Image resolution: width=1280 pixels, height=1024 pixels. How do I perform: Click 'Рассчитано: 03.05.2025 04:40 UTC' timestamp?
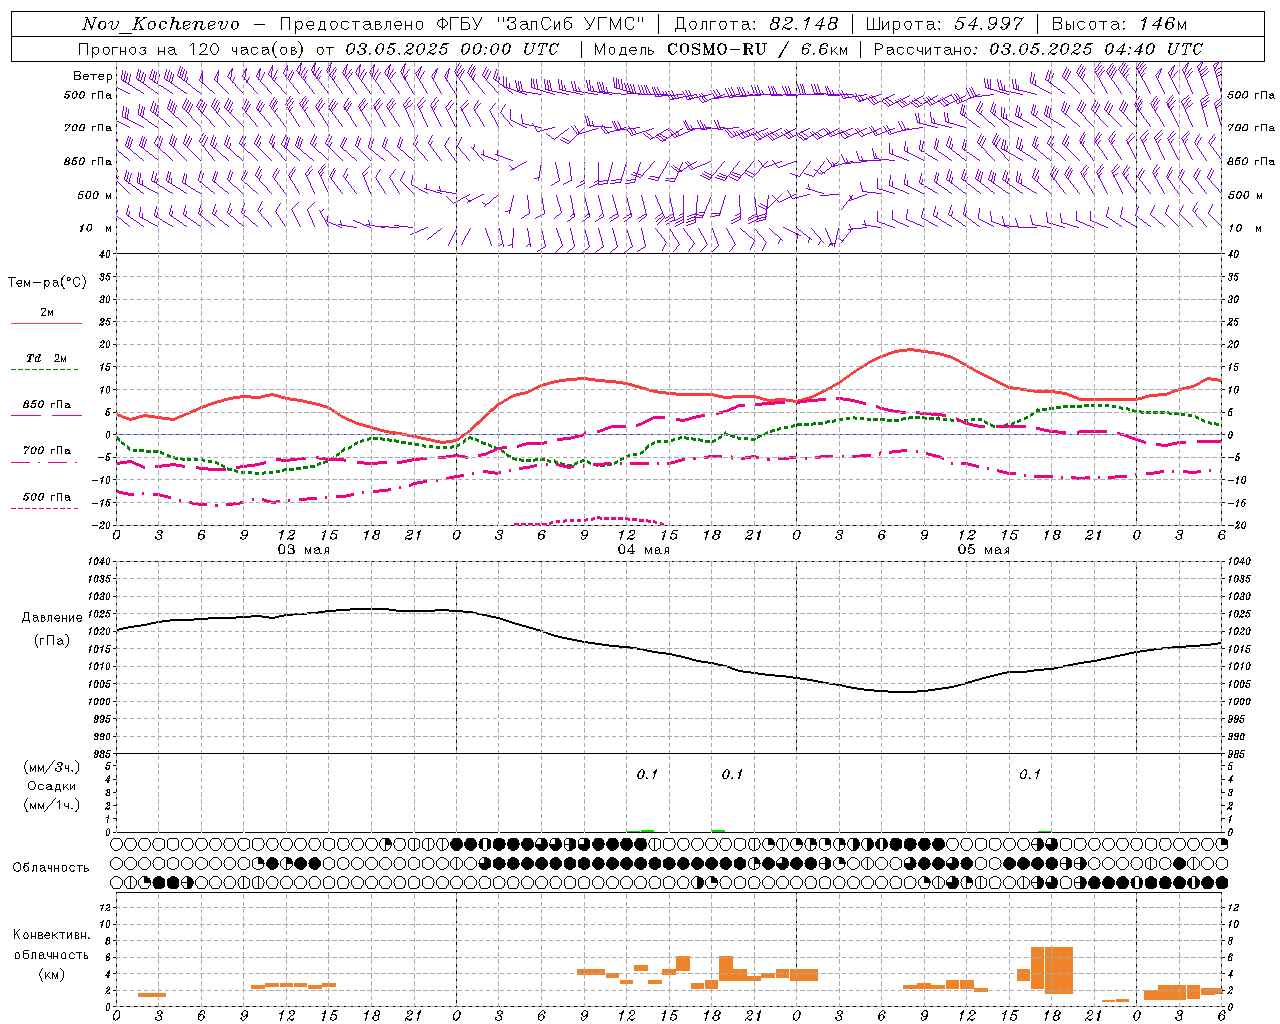pos(1038,49)
